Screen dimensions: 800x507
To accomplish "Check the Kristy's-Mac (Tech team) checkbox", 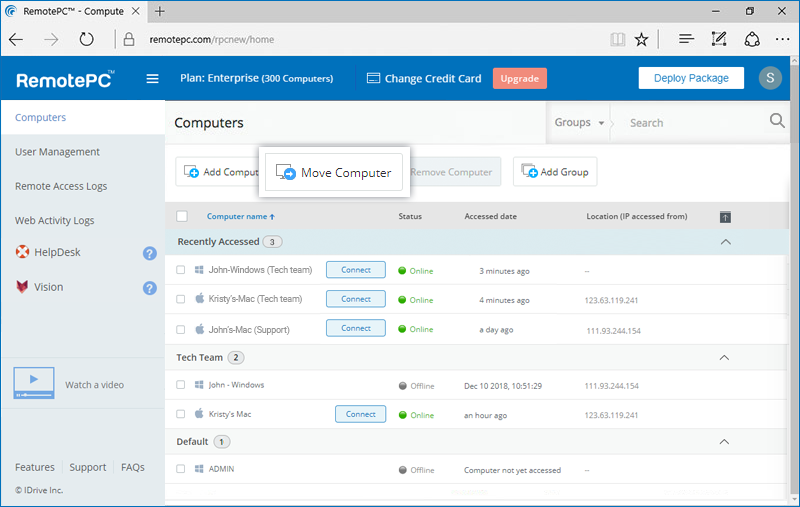I will pos(181,299).
